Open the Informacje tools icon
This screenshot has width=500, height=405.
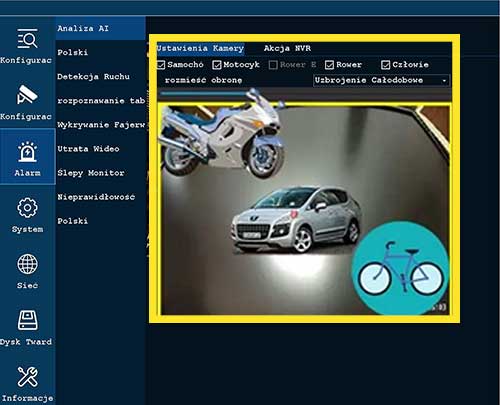coord(27,377)
